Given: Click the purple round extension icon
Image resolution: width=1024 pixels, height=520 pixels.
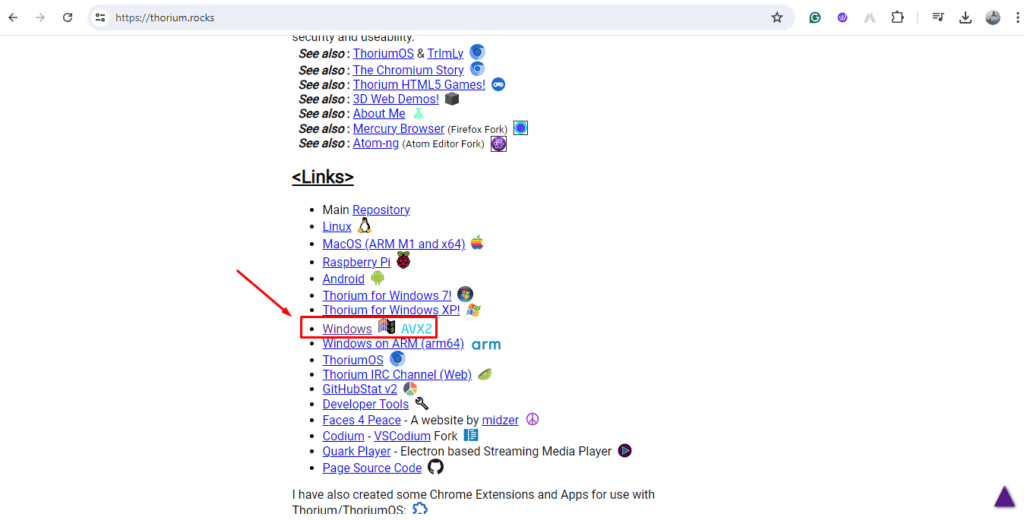Looking at the screenshot, I should [x=842, y=18].
